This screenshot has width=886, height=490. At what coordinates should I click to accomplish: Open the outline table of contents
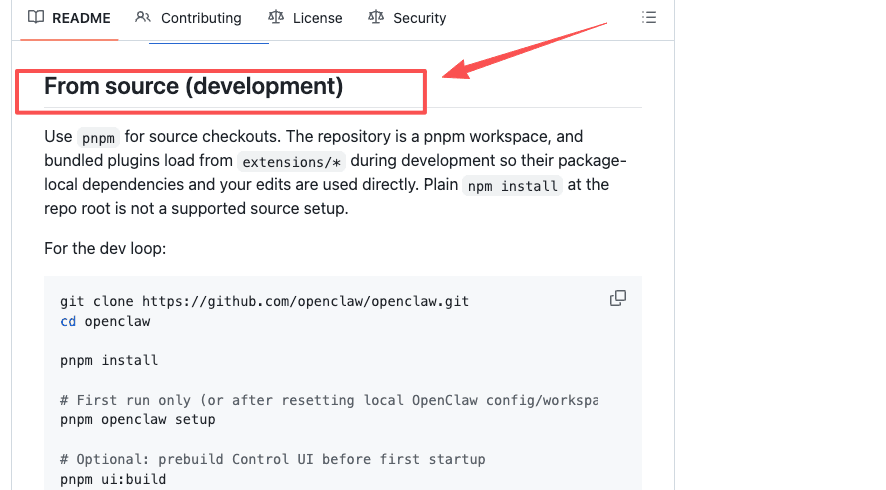point(649,18)
